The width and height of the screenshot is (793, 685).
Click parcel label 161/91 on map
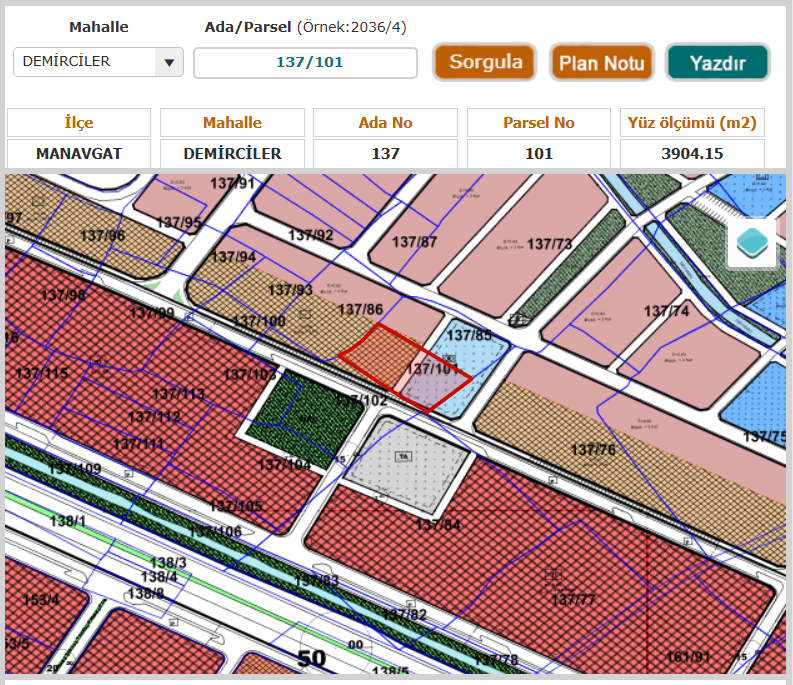(688, 657)
